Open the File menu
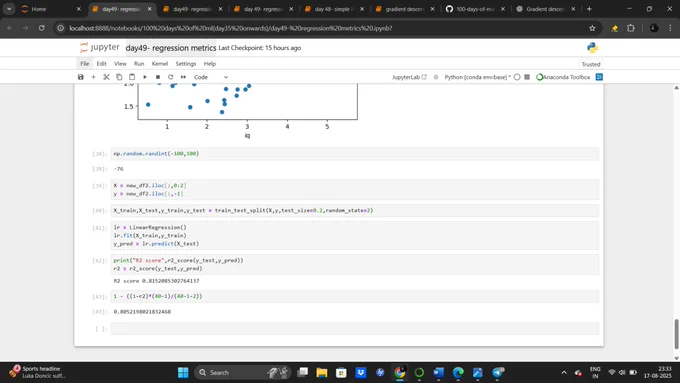The width and height of the screenshot is (680, 383). tap(85, 63)
